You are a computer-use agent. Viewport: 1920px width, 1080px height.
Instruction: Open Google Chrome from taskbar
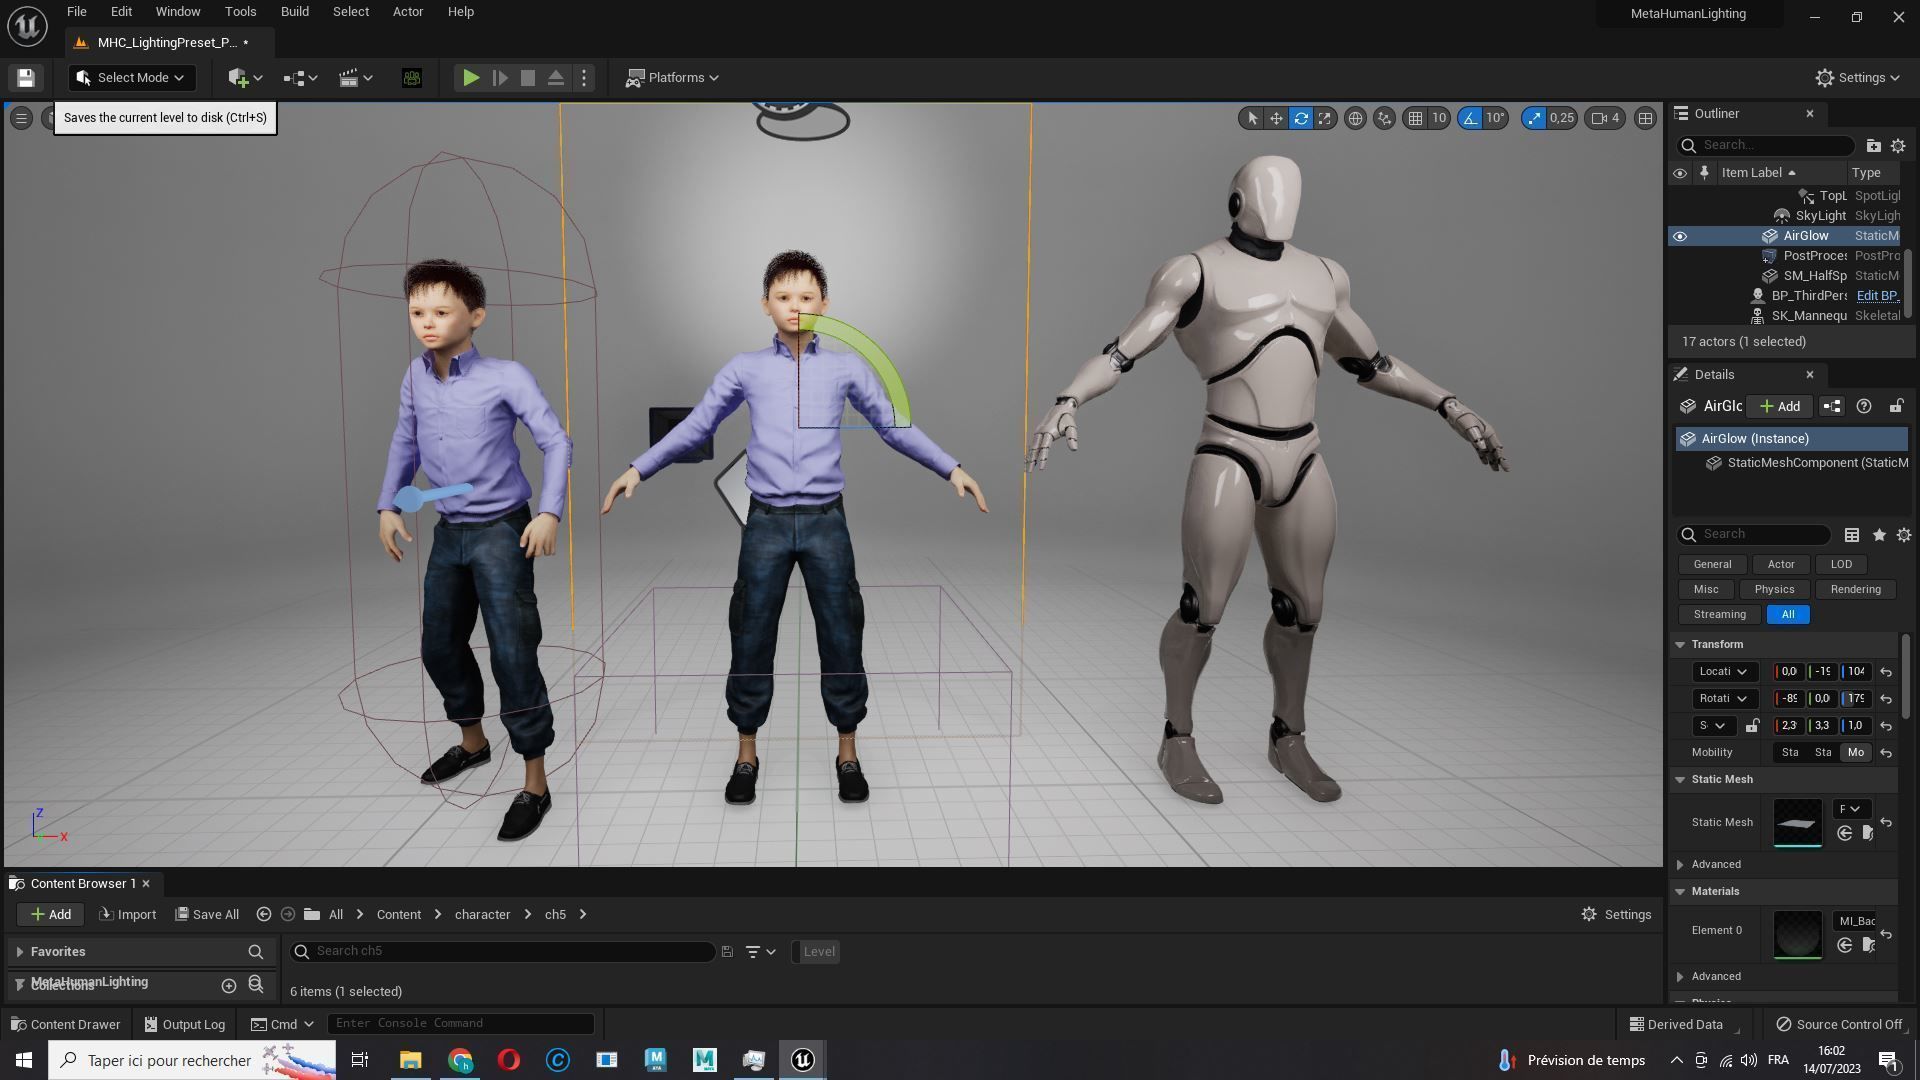(x=460, y=1060)
